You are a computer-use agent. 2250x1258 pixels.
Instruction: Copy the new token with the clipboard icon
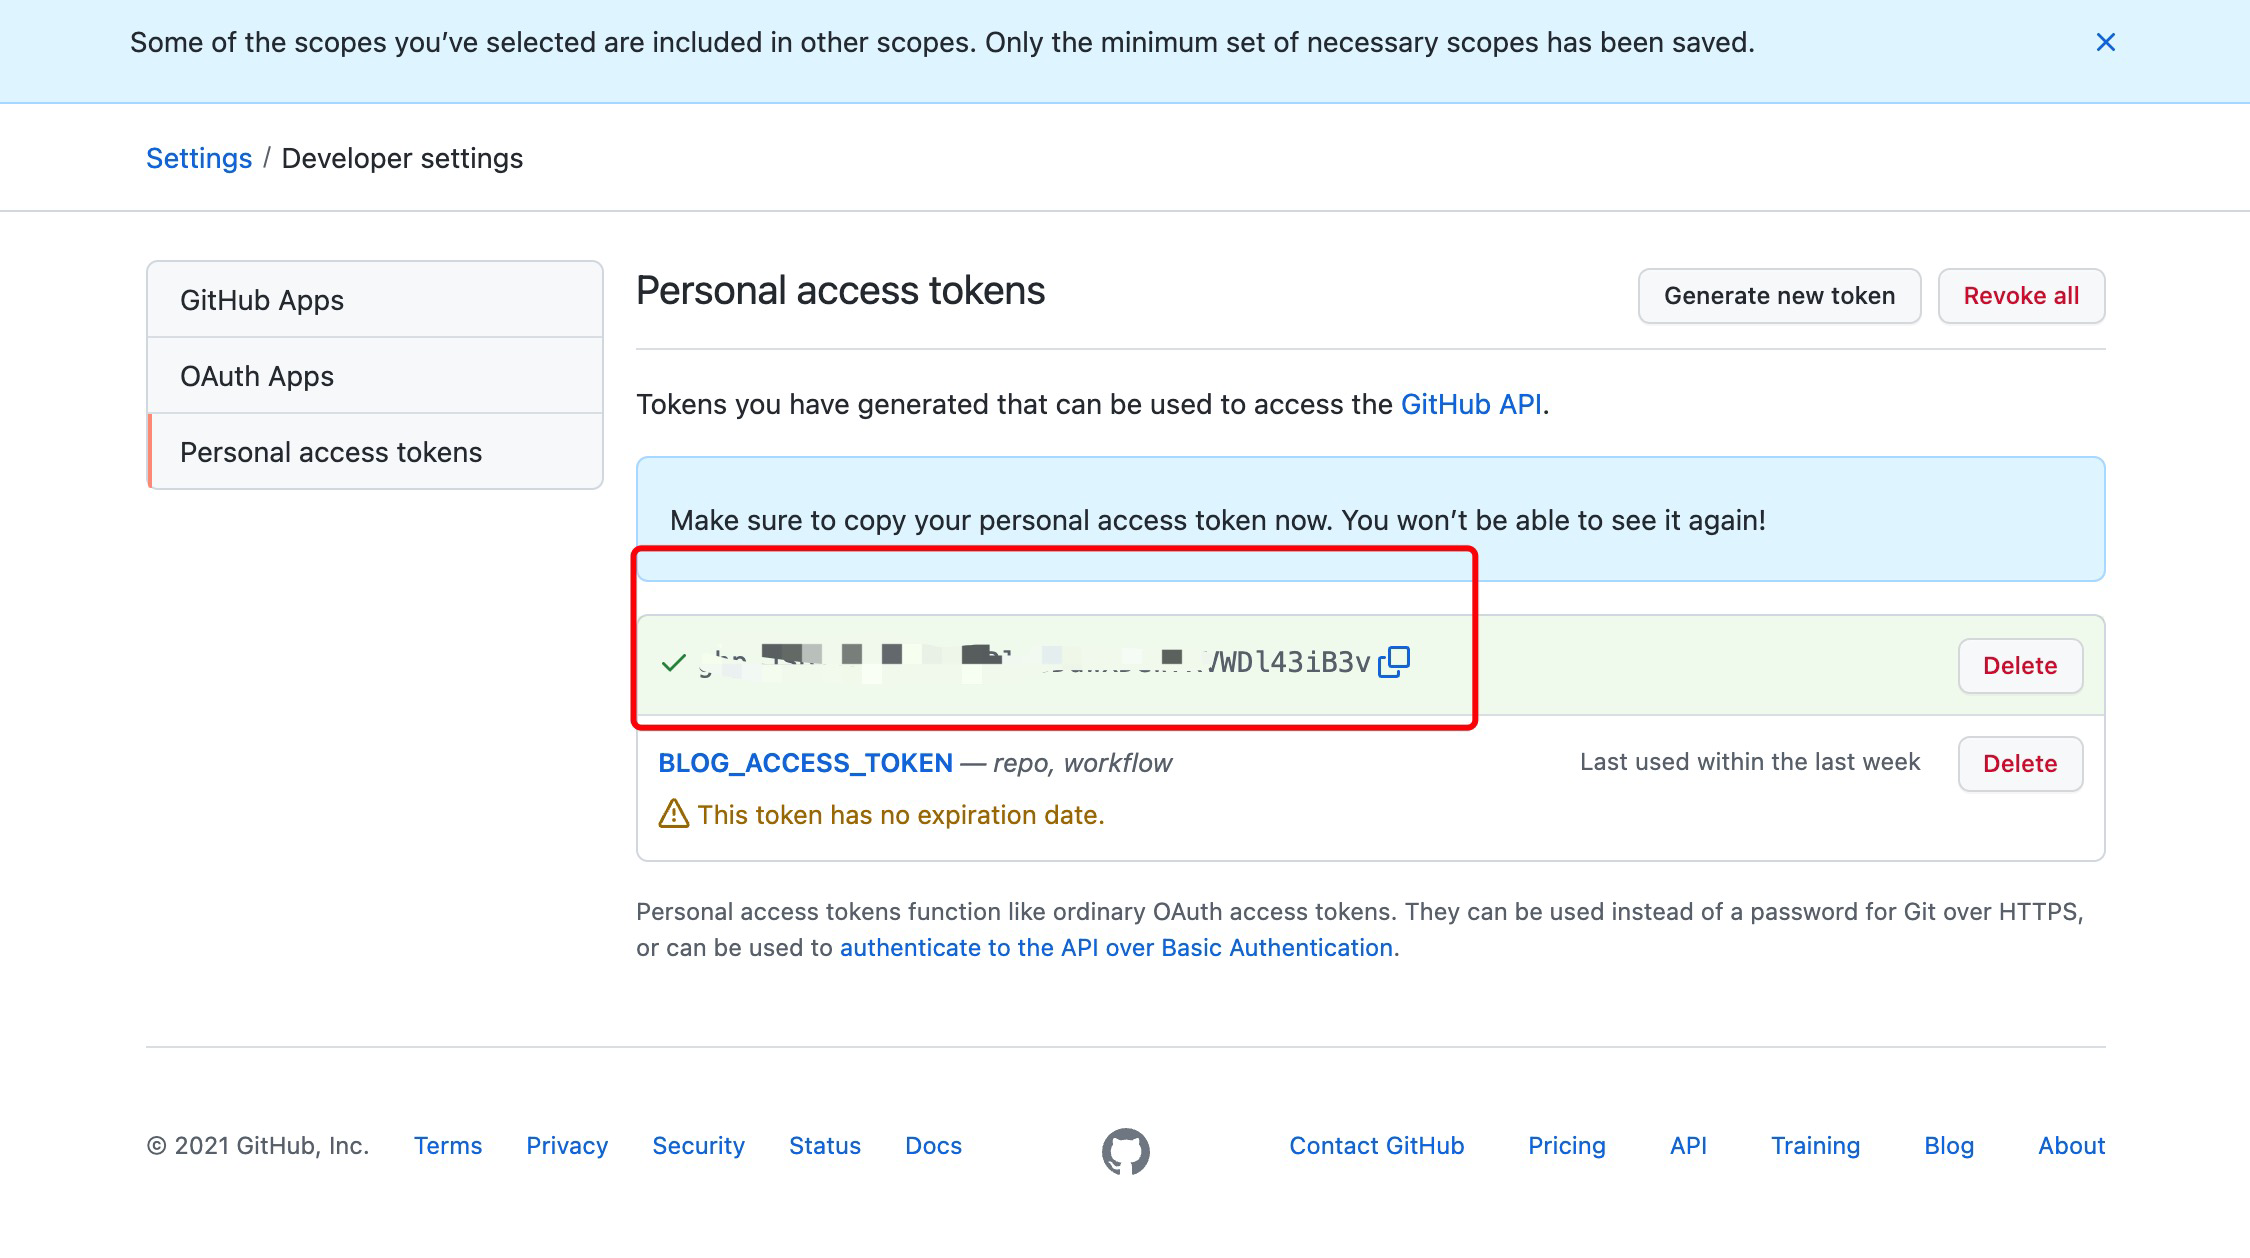1394,662
